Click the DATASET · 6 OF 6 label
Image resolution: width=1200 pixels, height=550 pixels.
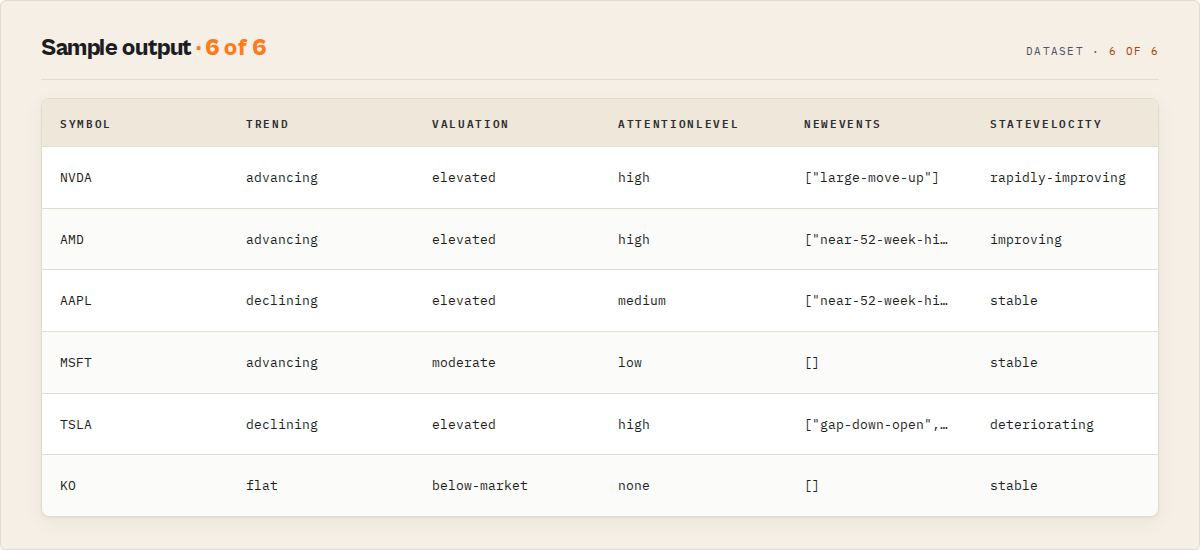pos(1092,51)
